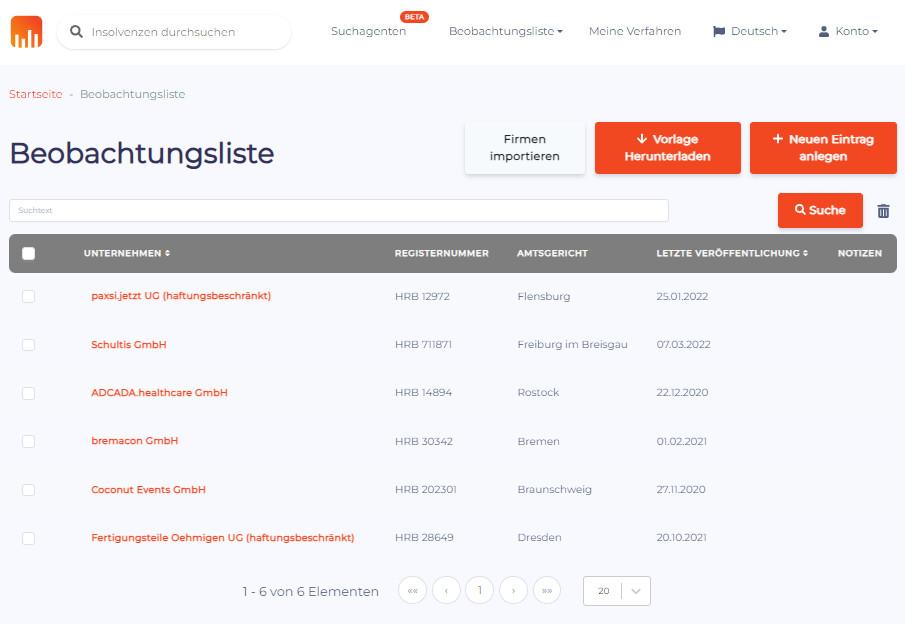The image size is (905, 624).
Task: Sort the list by Unternehmen column
Action: coord(126,254)
